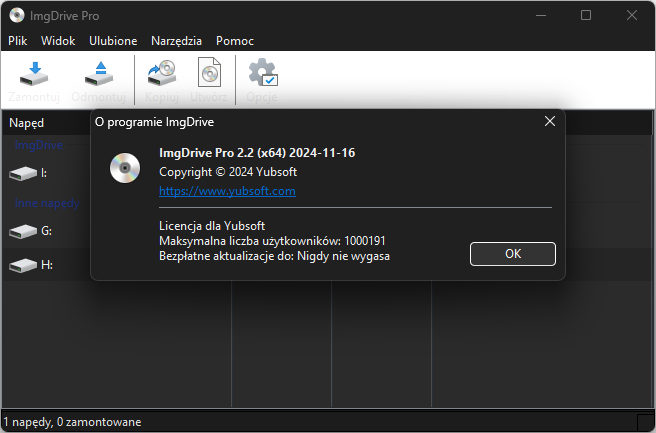Minimize the ImgDrive Pro window
Image resolution: width=656 pixels, height=433 pixels.
tap(541, 15)
